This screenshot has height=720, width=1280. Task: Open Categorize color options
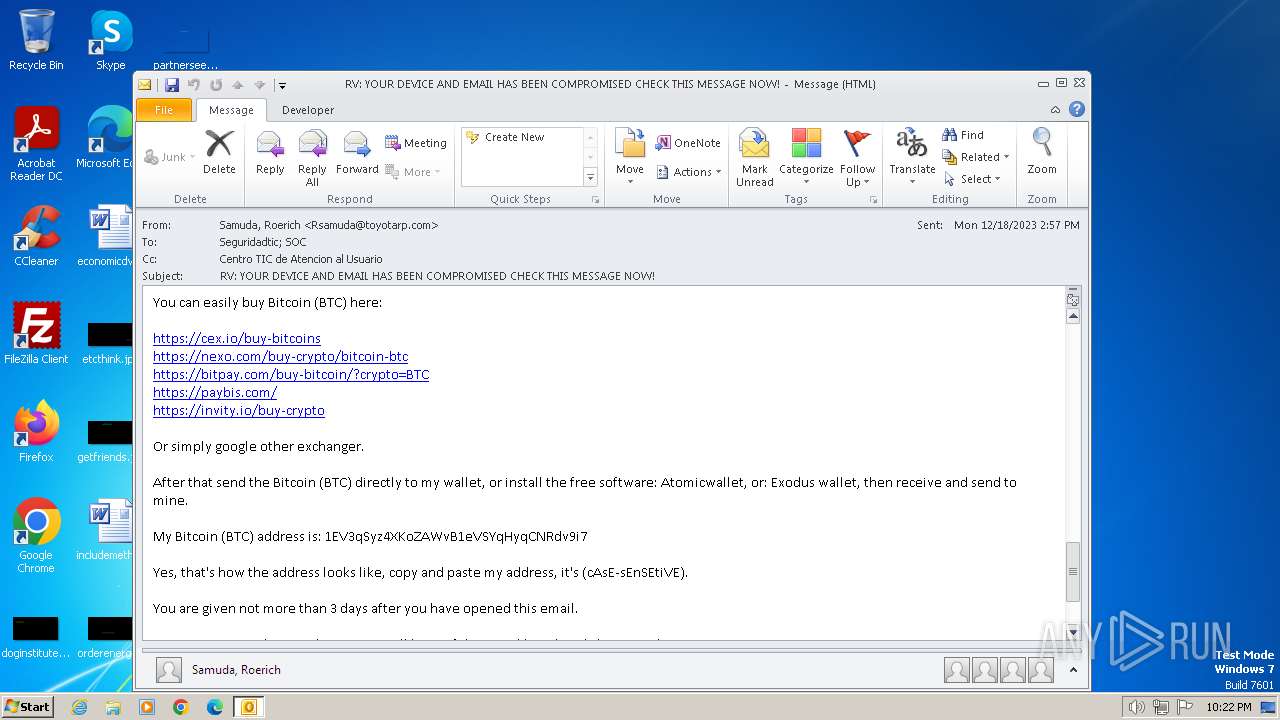click(x=806, y=158)
